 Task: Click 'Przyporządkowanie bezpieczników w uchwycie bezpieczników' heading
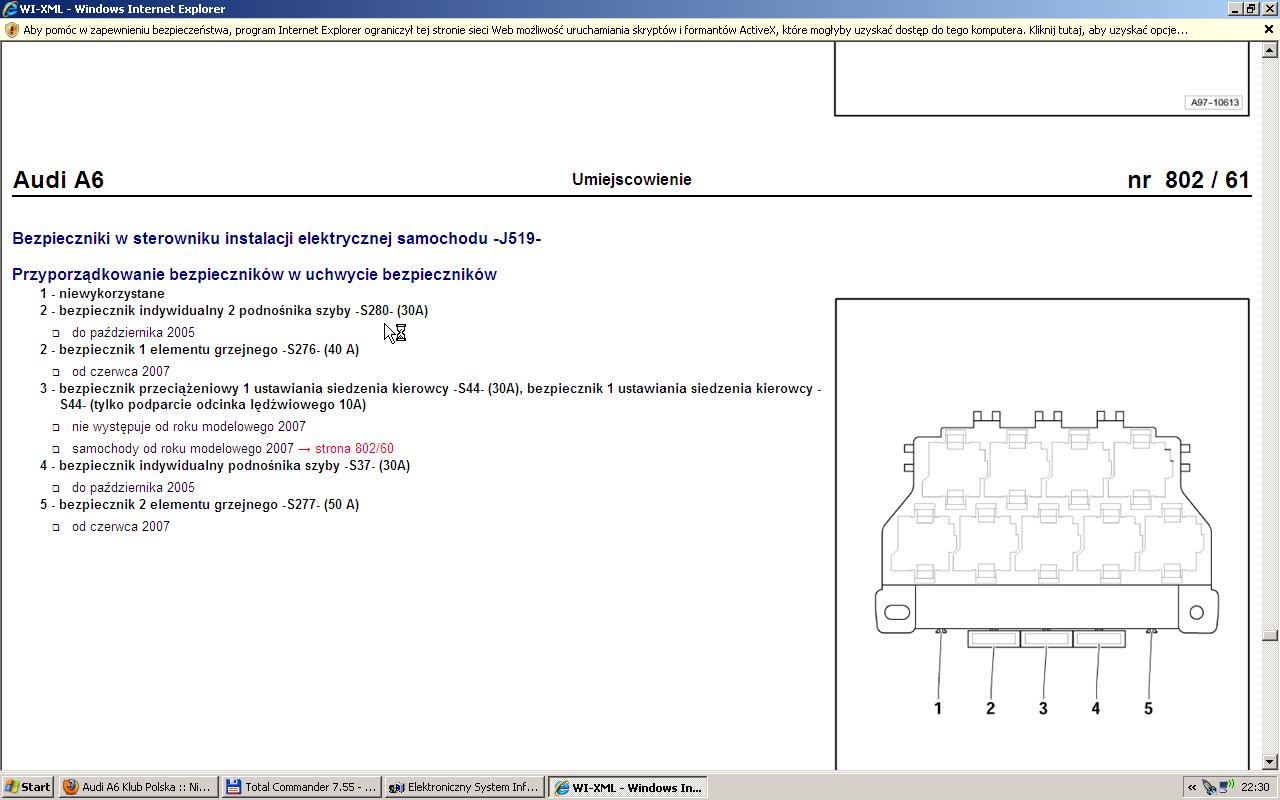point(255,275)
